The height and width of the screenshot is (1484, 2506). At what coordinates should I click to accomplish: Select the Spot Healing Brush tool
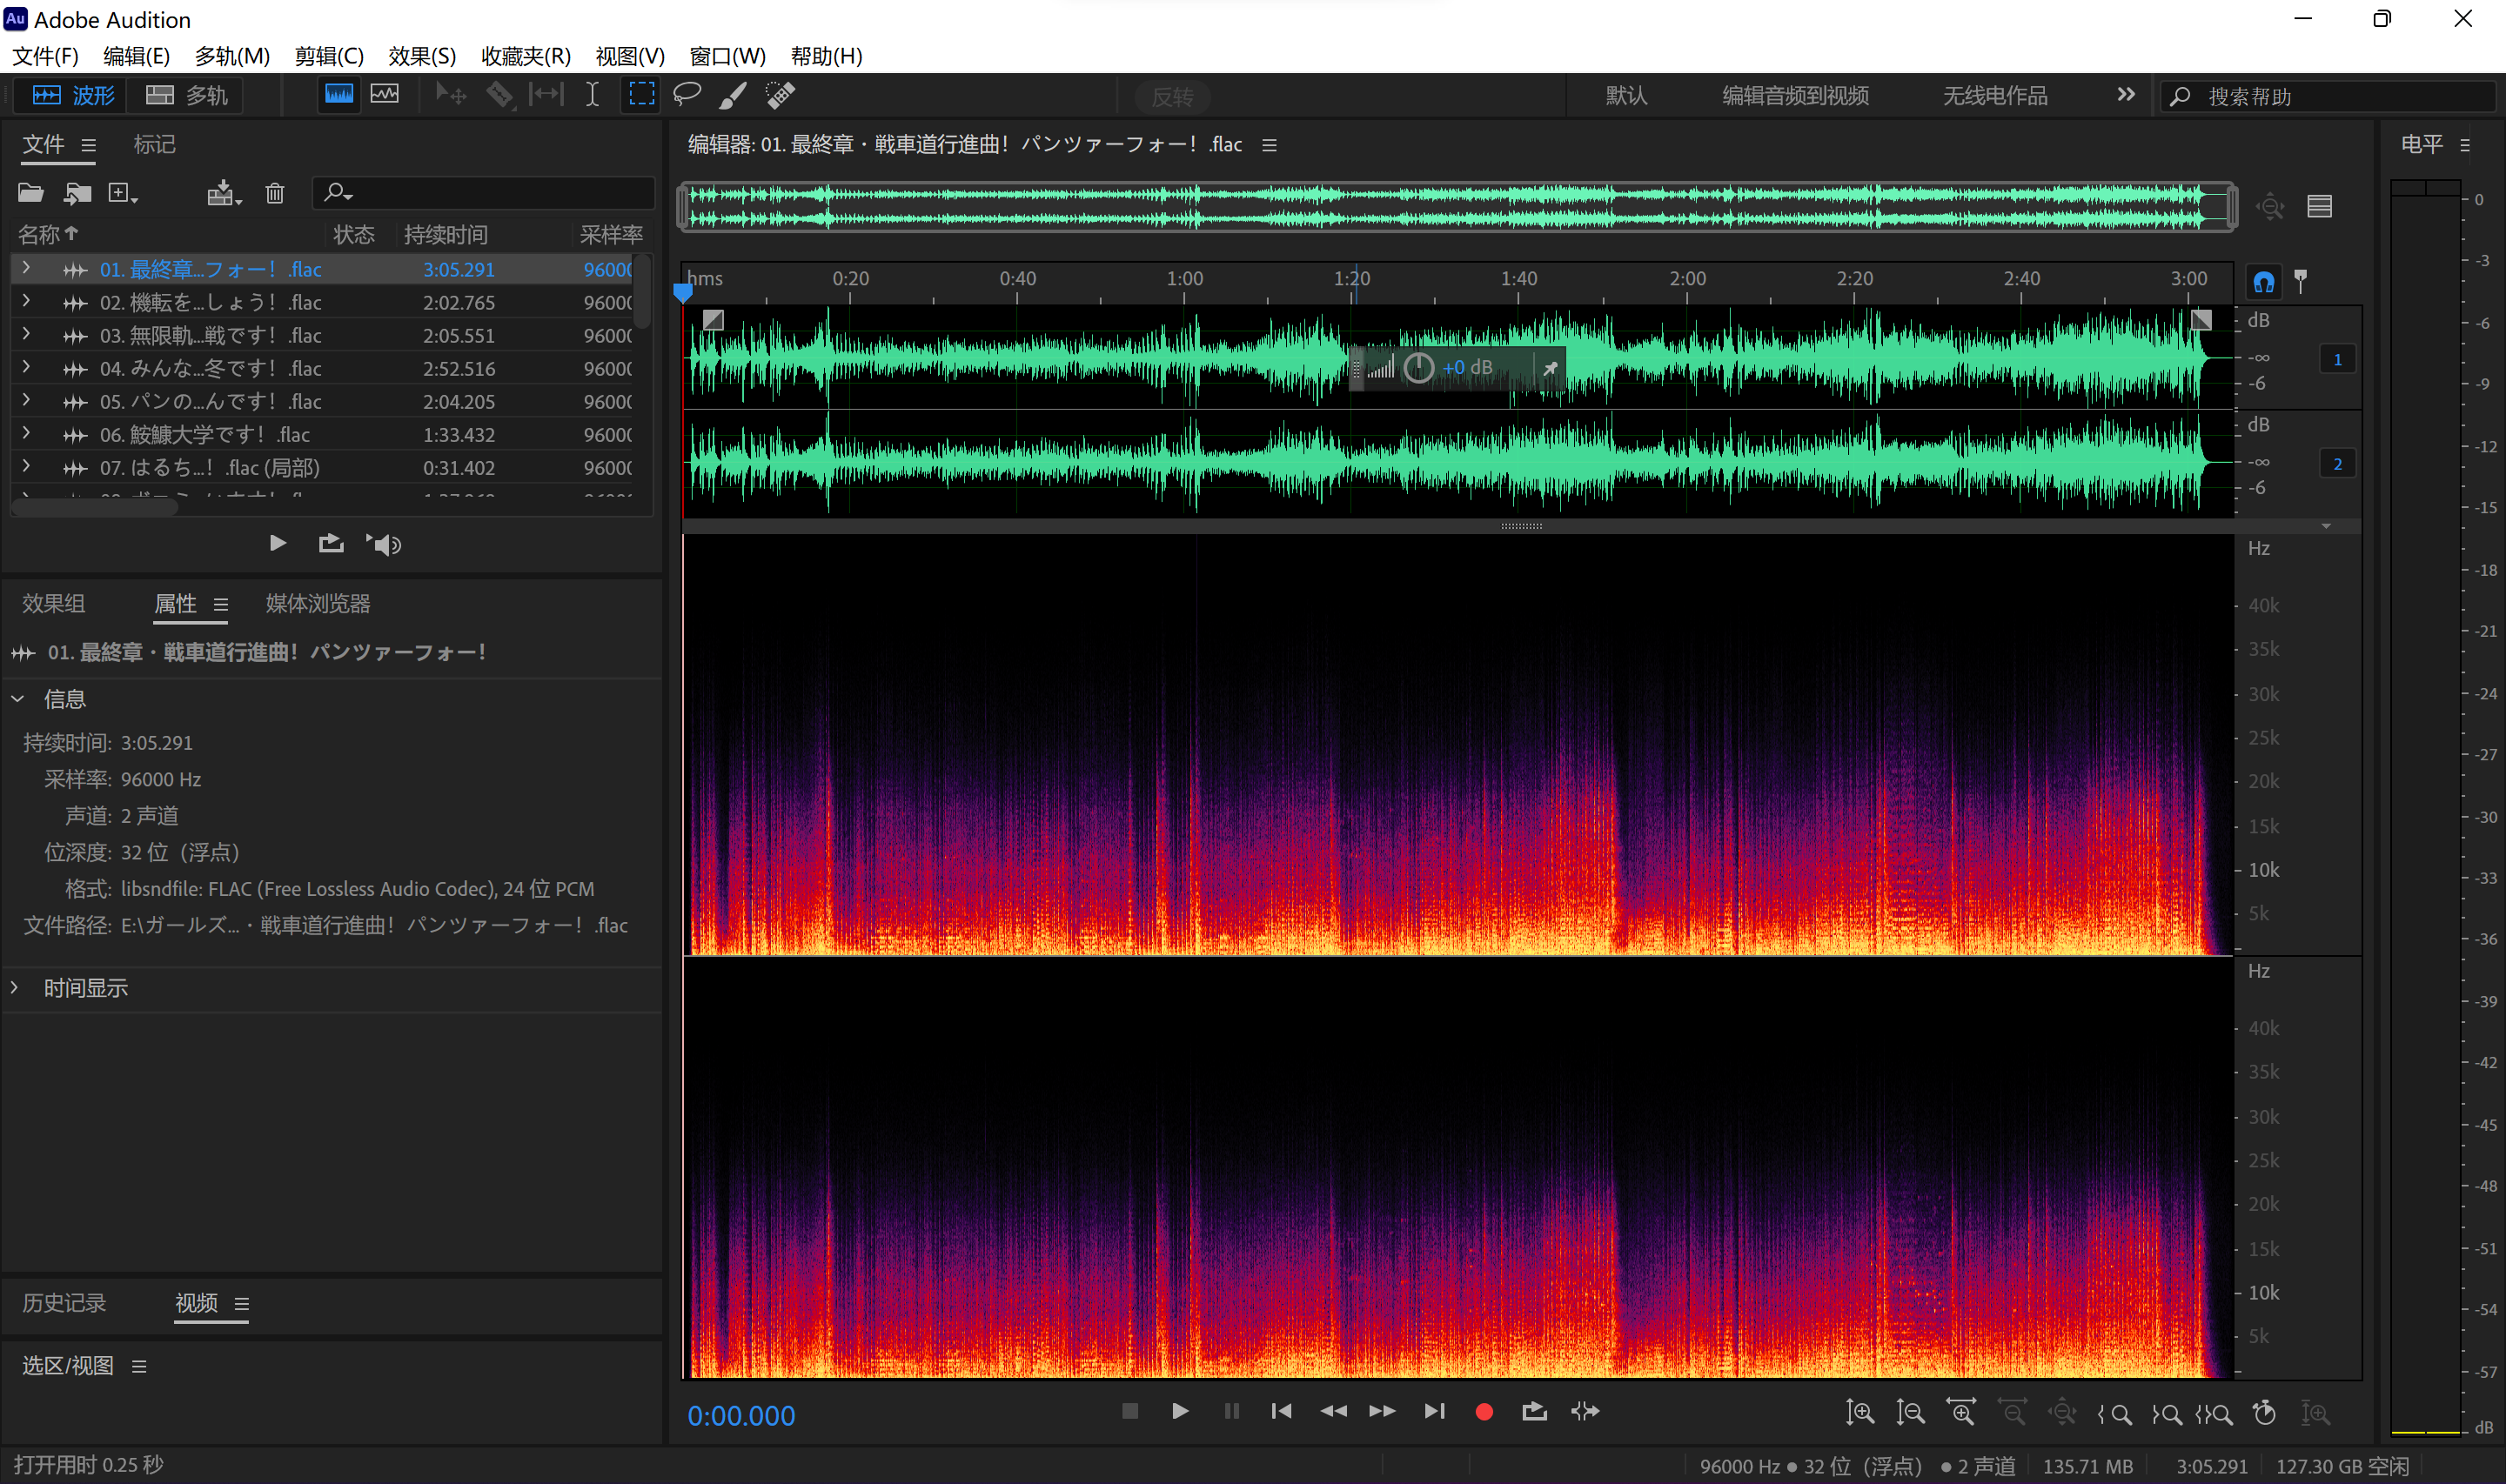[x=780, y=95]
